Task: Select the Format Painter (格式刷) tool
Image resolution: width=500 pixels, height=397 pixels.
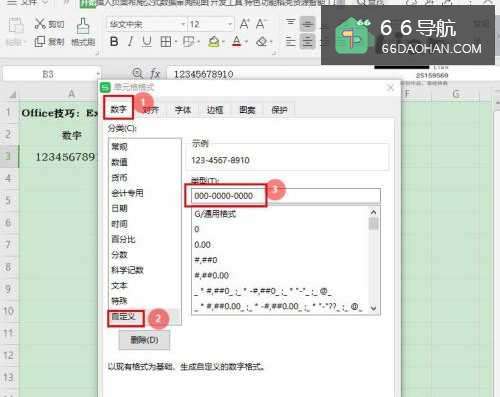Action: tap(83, 32)
